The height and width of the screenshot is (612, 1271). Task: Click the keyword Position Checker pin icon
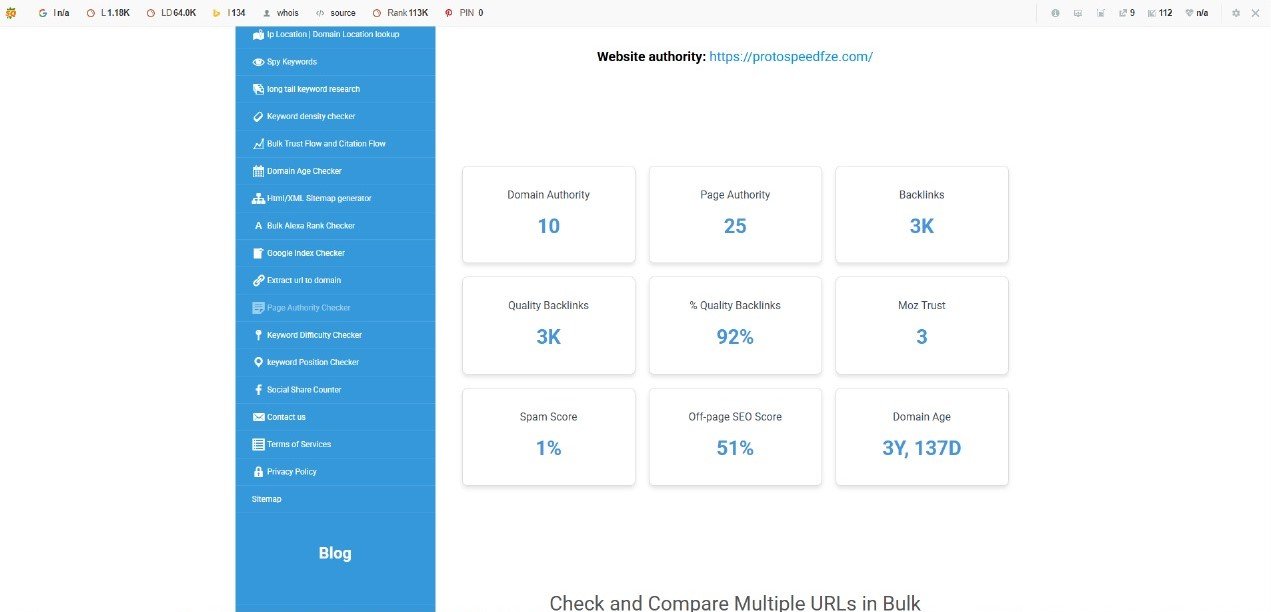point(258,362)
